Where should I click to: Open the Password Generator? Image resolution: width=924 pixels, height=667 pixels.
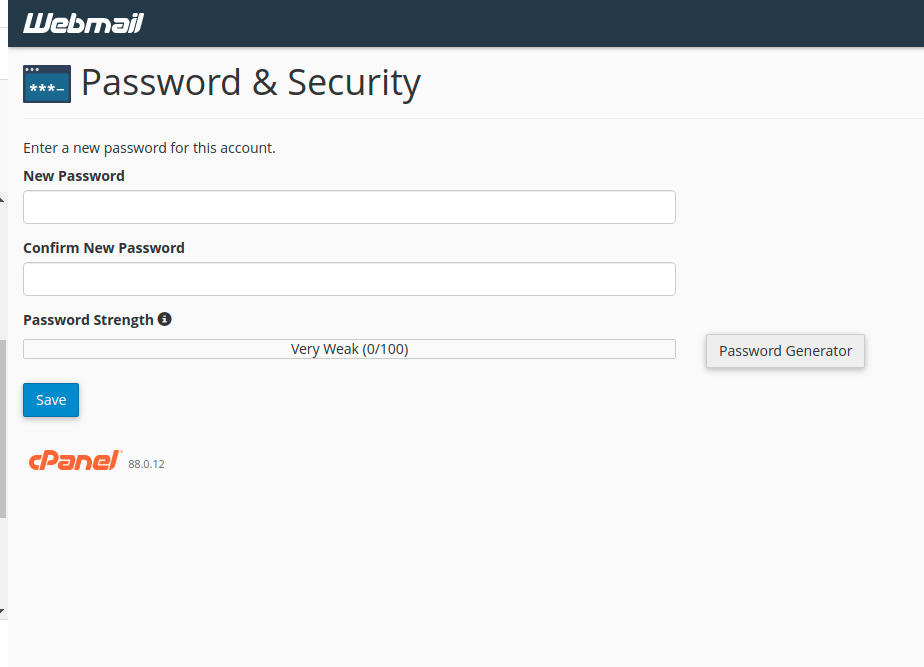pos(785,351)
